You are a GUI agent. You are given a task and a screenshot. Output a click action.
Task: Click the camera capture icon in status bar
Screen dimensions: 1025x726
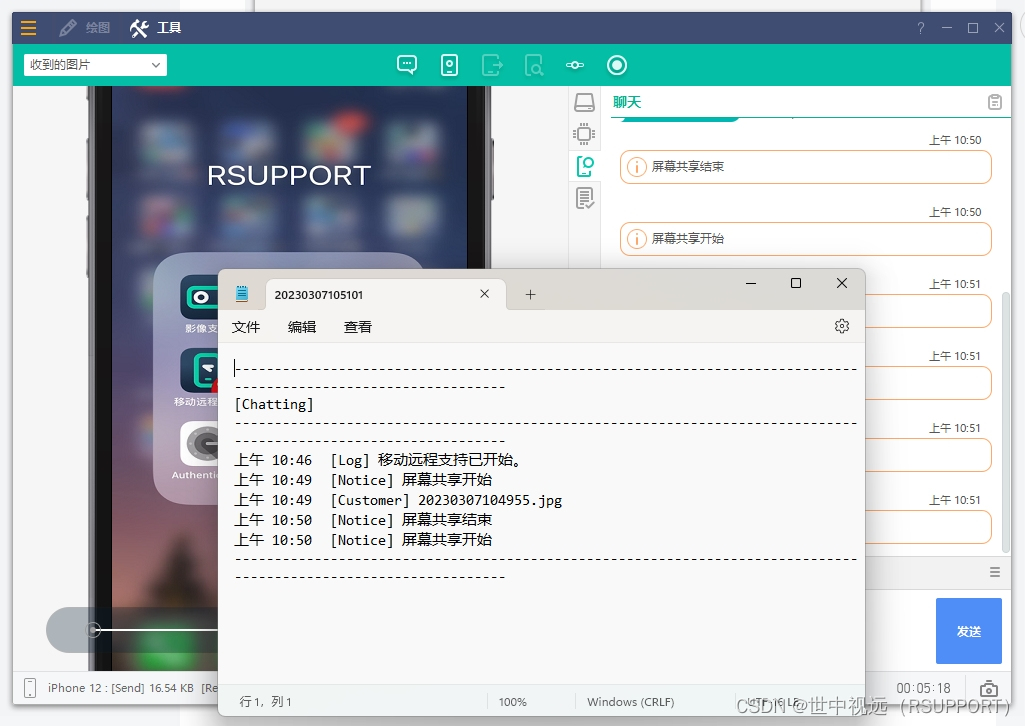(x=988, y=688)
